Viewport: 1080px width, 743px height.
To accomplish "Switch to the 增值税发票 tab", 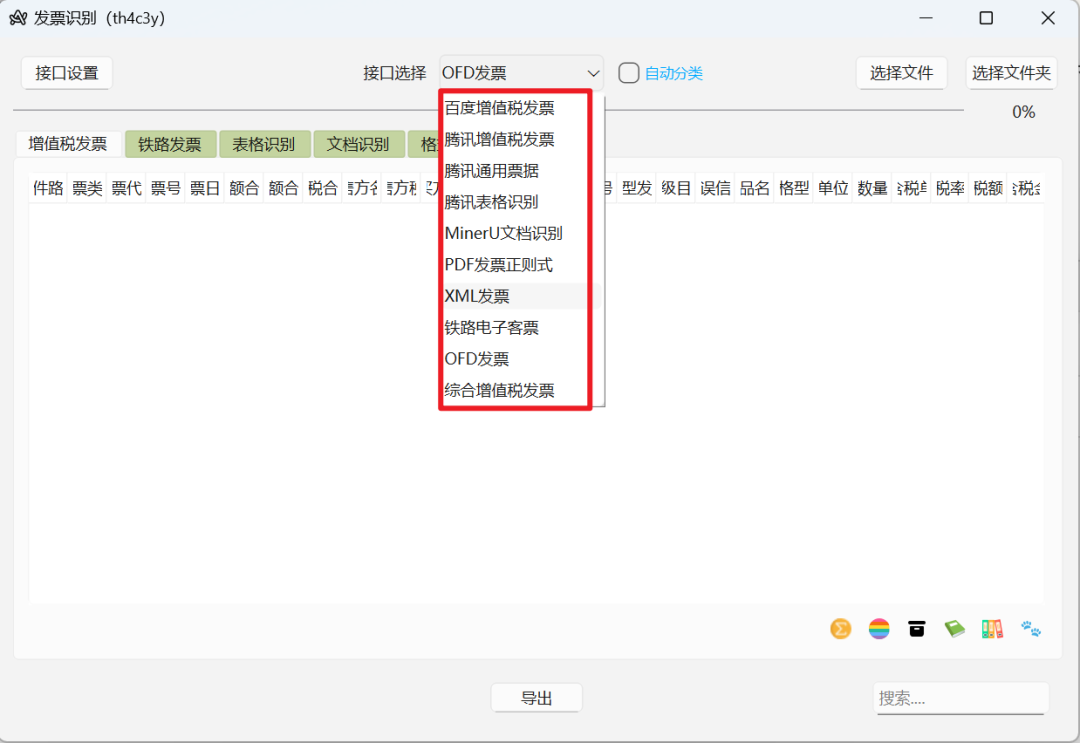I will (x=67, y=143).
